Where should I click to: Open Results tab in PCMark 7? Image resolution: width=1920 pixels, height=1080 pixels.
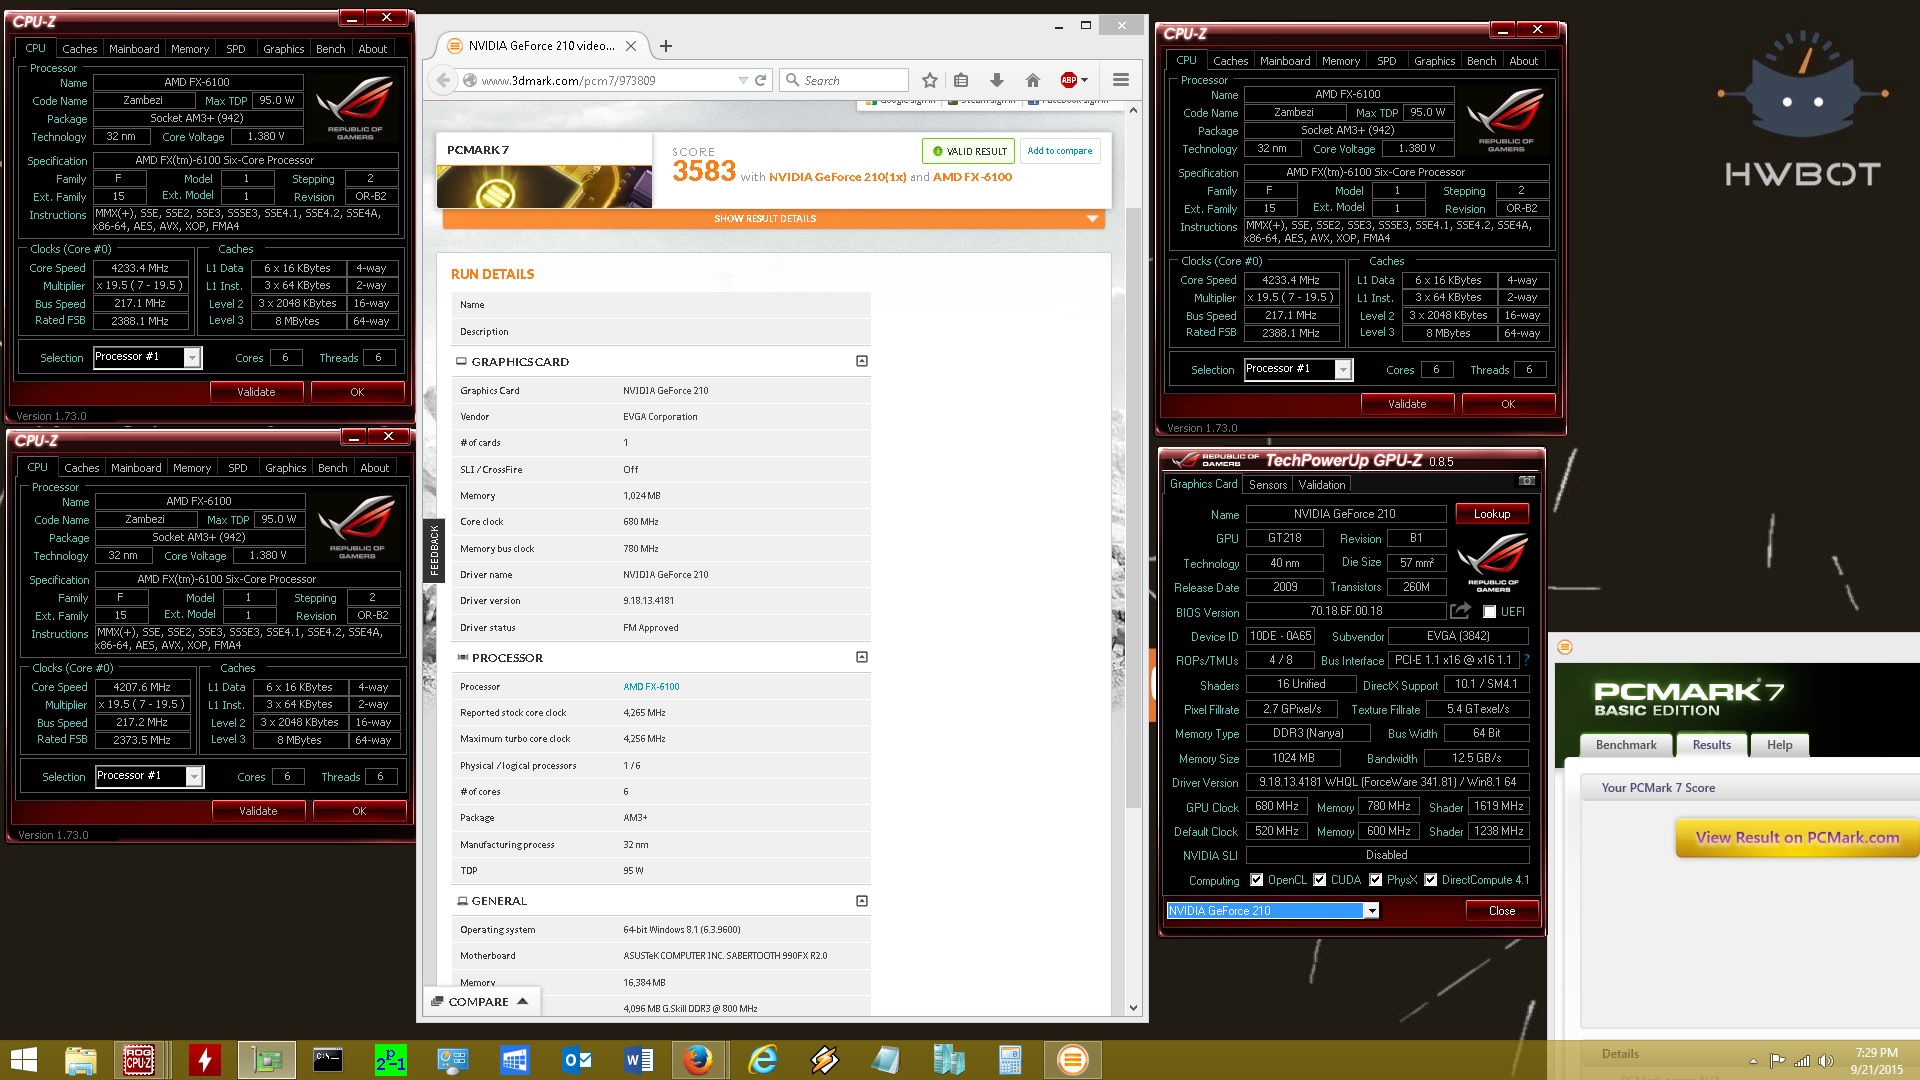(1712, 745)
